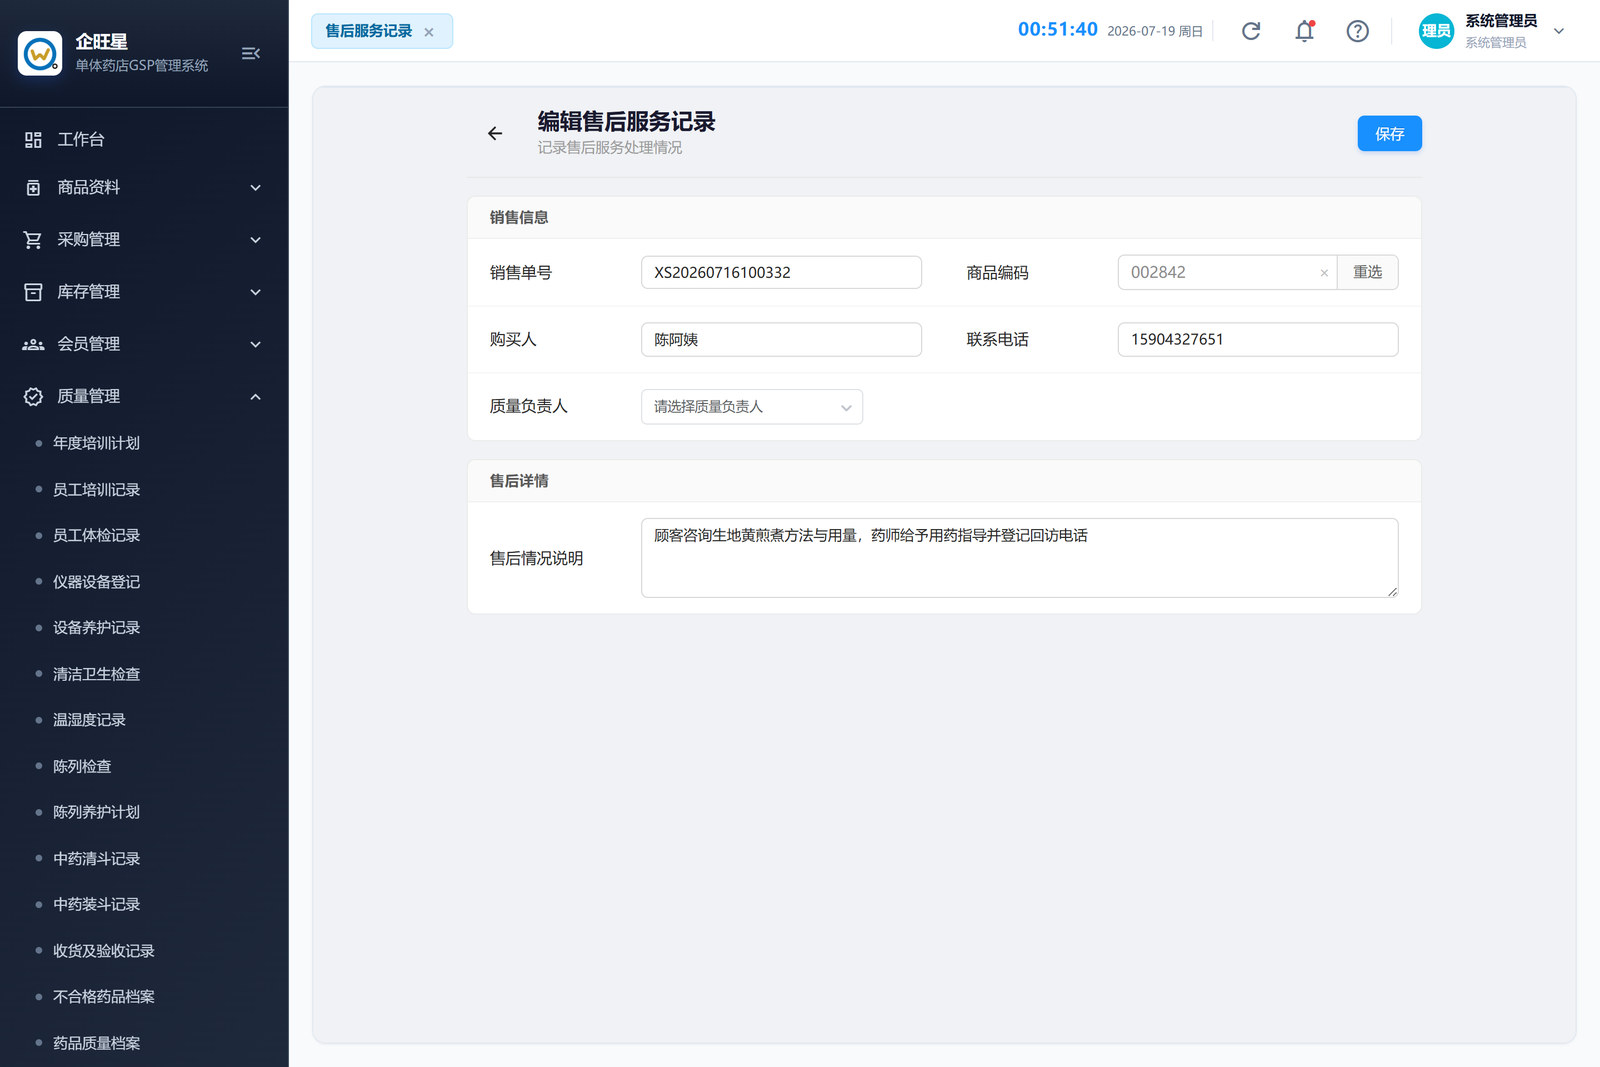1600x1067 pixels.
Task: Click the 销售单号 input field
Action: [x=781, y=273]
